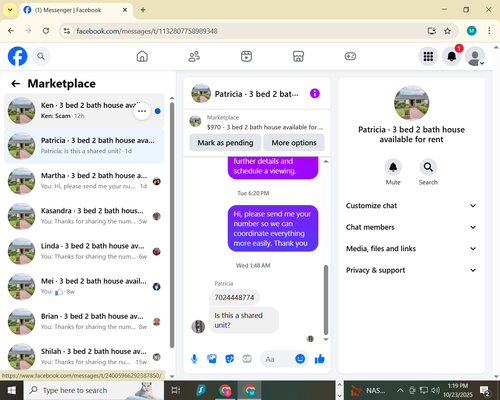Open the Facebook search magnifier

pos(41,56)
